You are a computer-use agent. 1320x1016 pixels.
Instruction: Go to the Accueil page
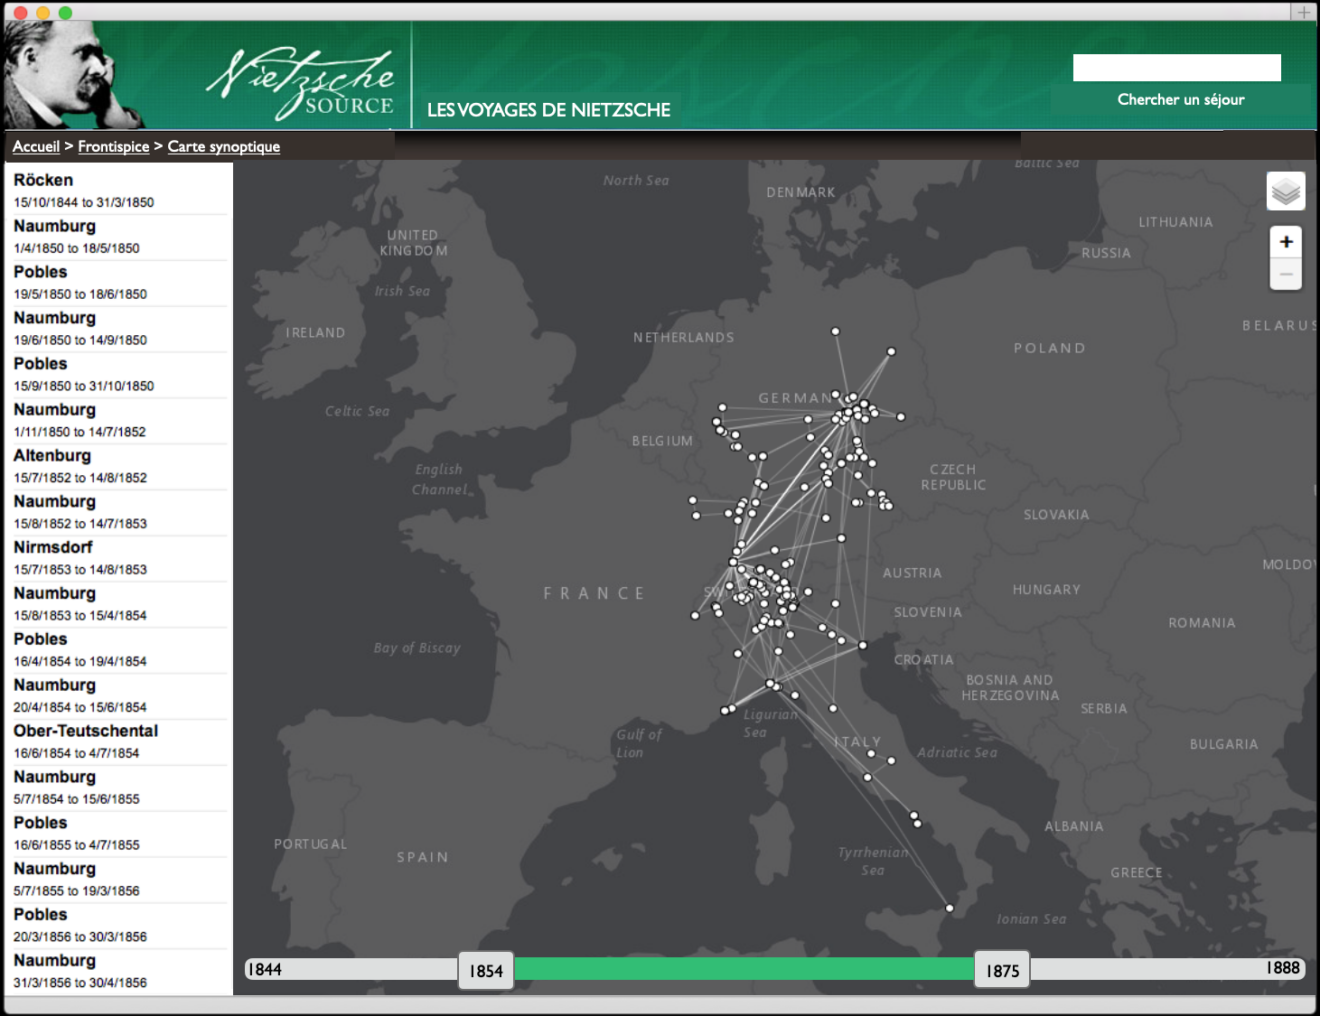click(x=36, y=146)
